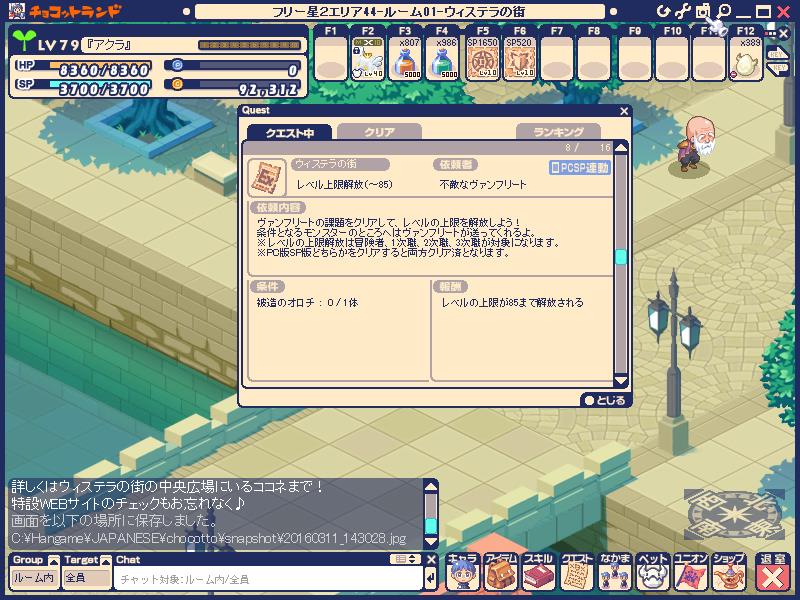The image size is (800, 600).
Task: Click the empty F9 shortcut slot
Action: [634, 58]
